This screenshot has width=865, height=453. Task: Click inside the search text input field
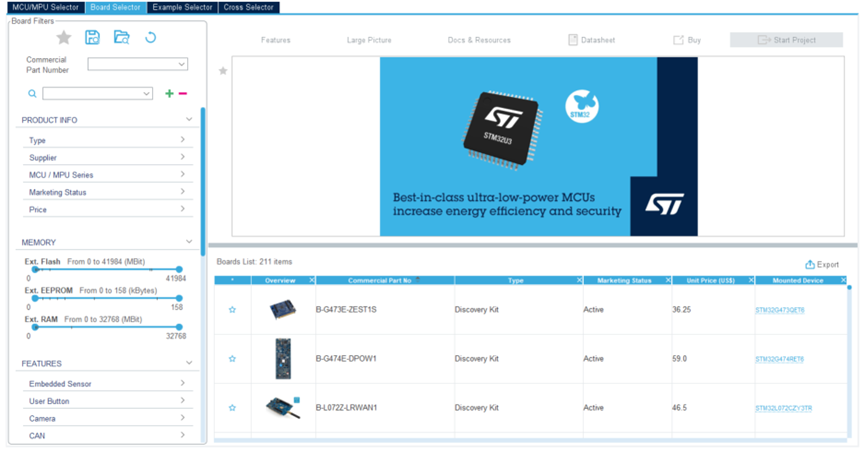(92, 94)
